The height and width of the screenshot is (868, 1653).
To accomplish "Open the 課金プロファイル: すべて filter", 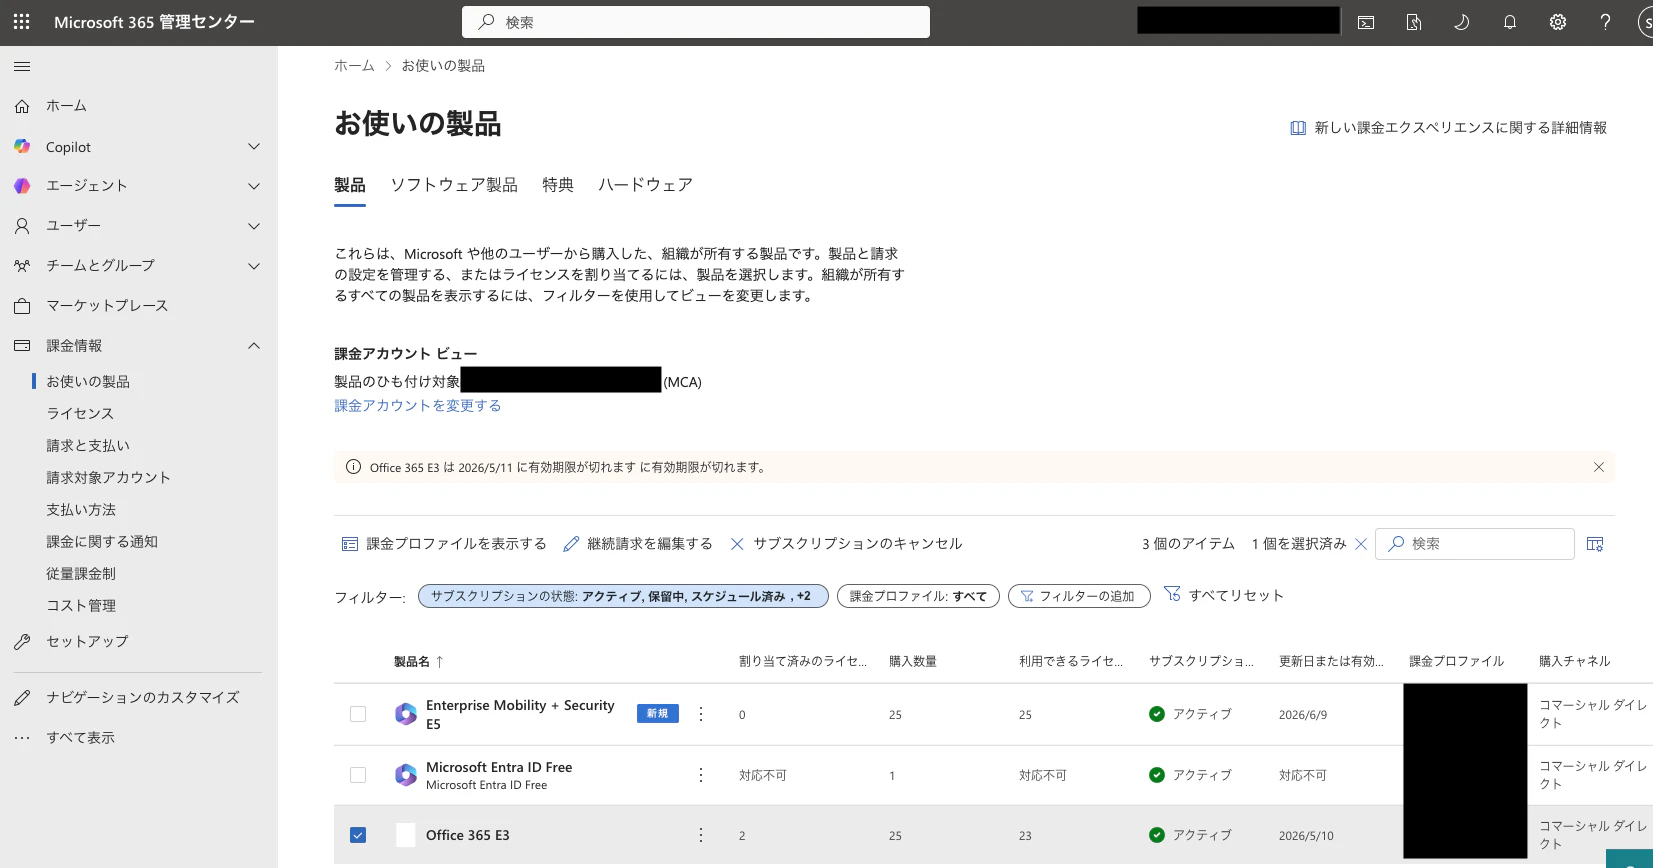I will pos(918,596).
